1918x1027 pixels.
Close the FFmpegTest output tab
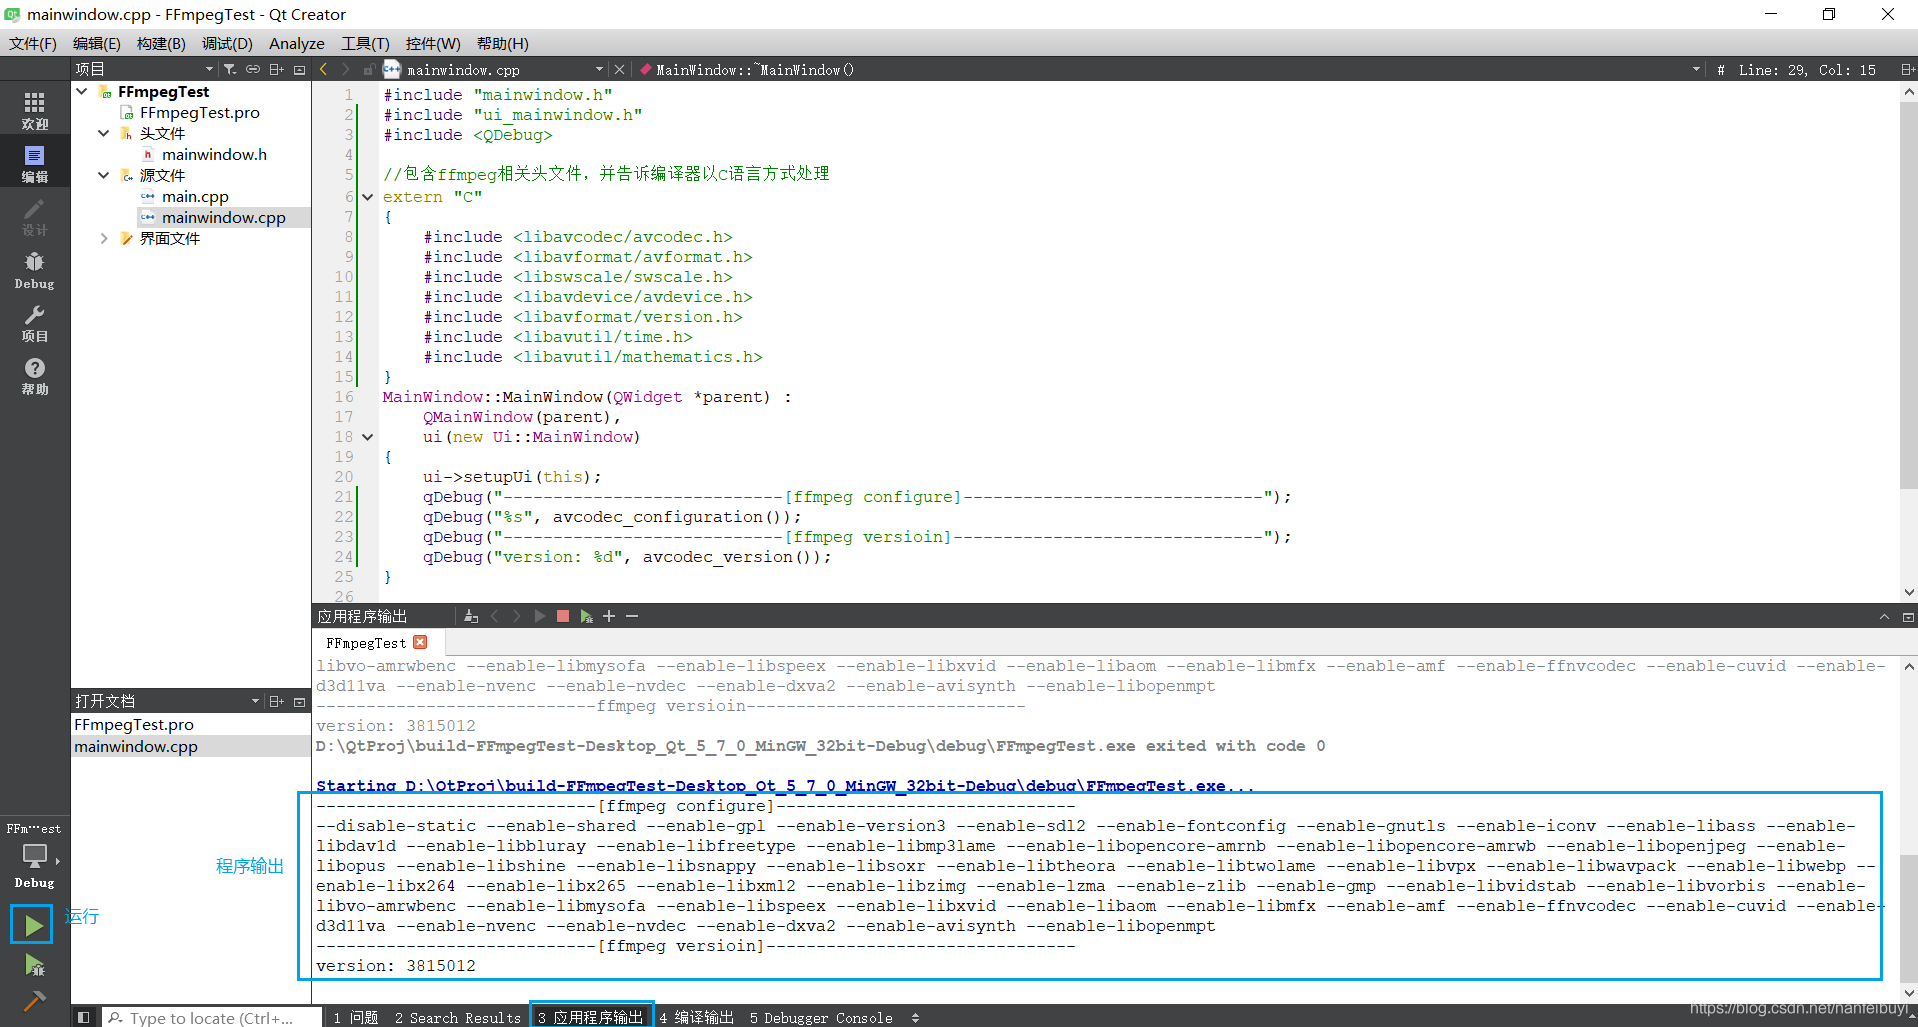(x=420, y=642)
